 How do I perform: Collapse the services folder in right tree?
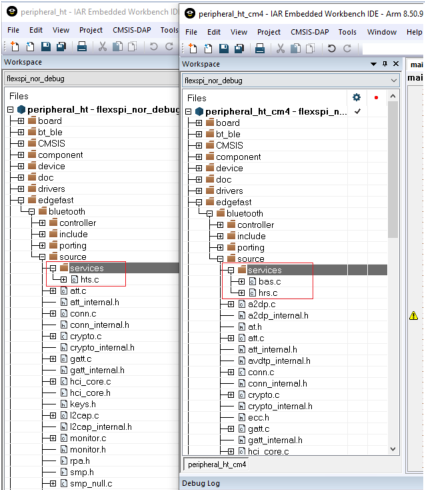[x=231, y=270]
